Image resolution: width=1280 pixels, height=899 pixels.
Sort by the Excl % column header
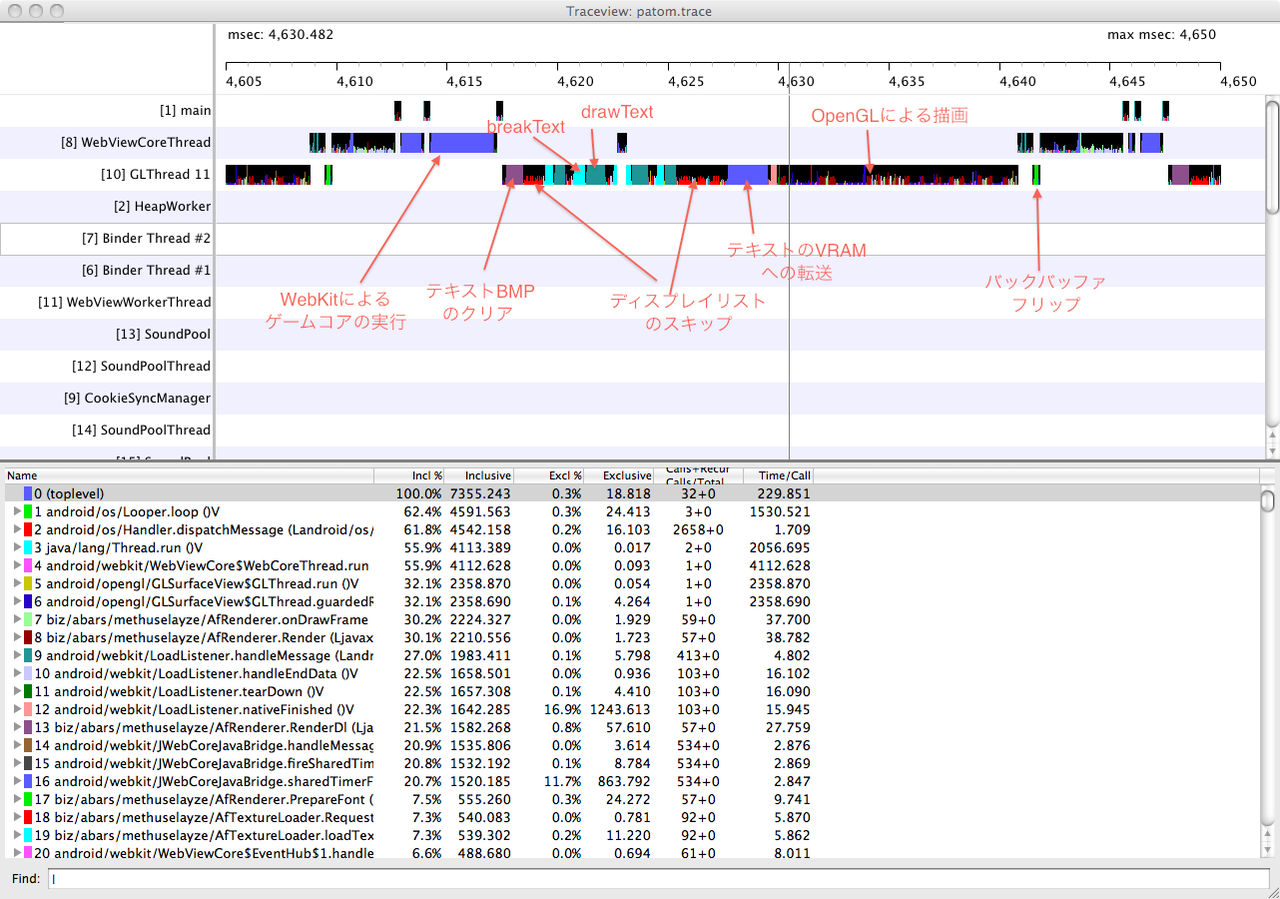(x=550, y=475)
